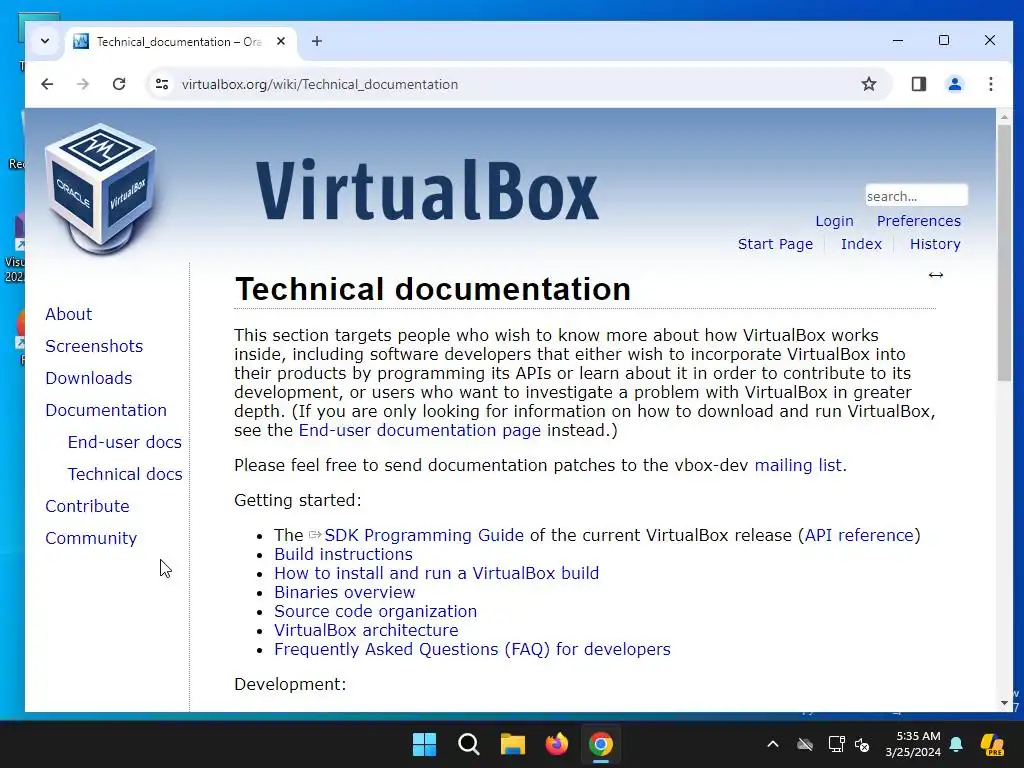Launch Firefox from the taskbar
This screenshot has height=768, width=1024.
tap(557, 744)
